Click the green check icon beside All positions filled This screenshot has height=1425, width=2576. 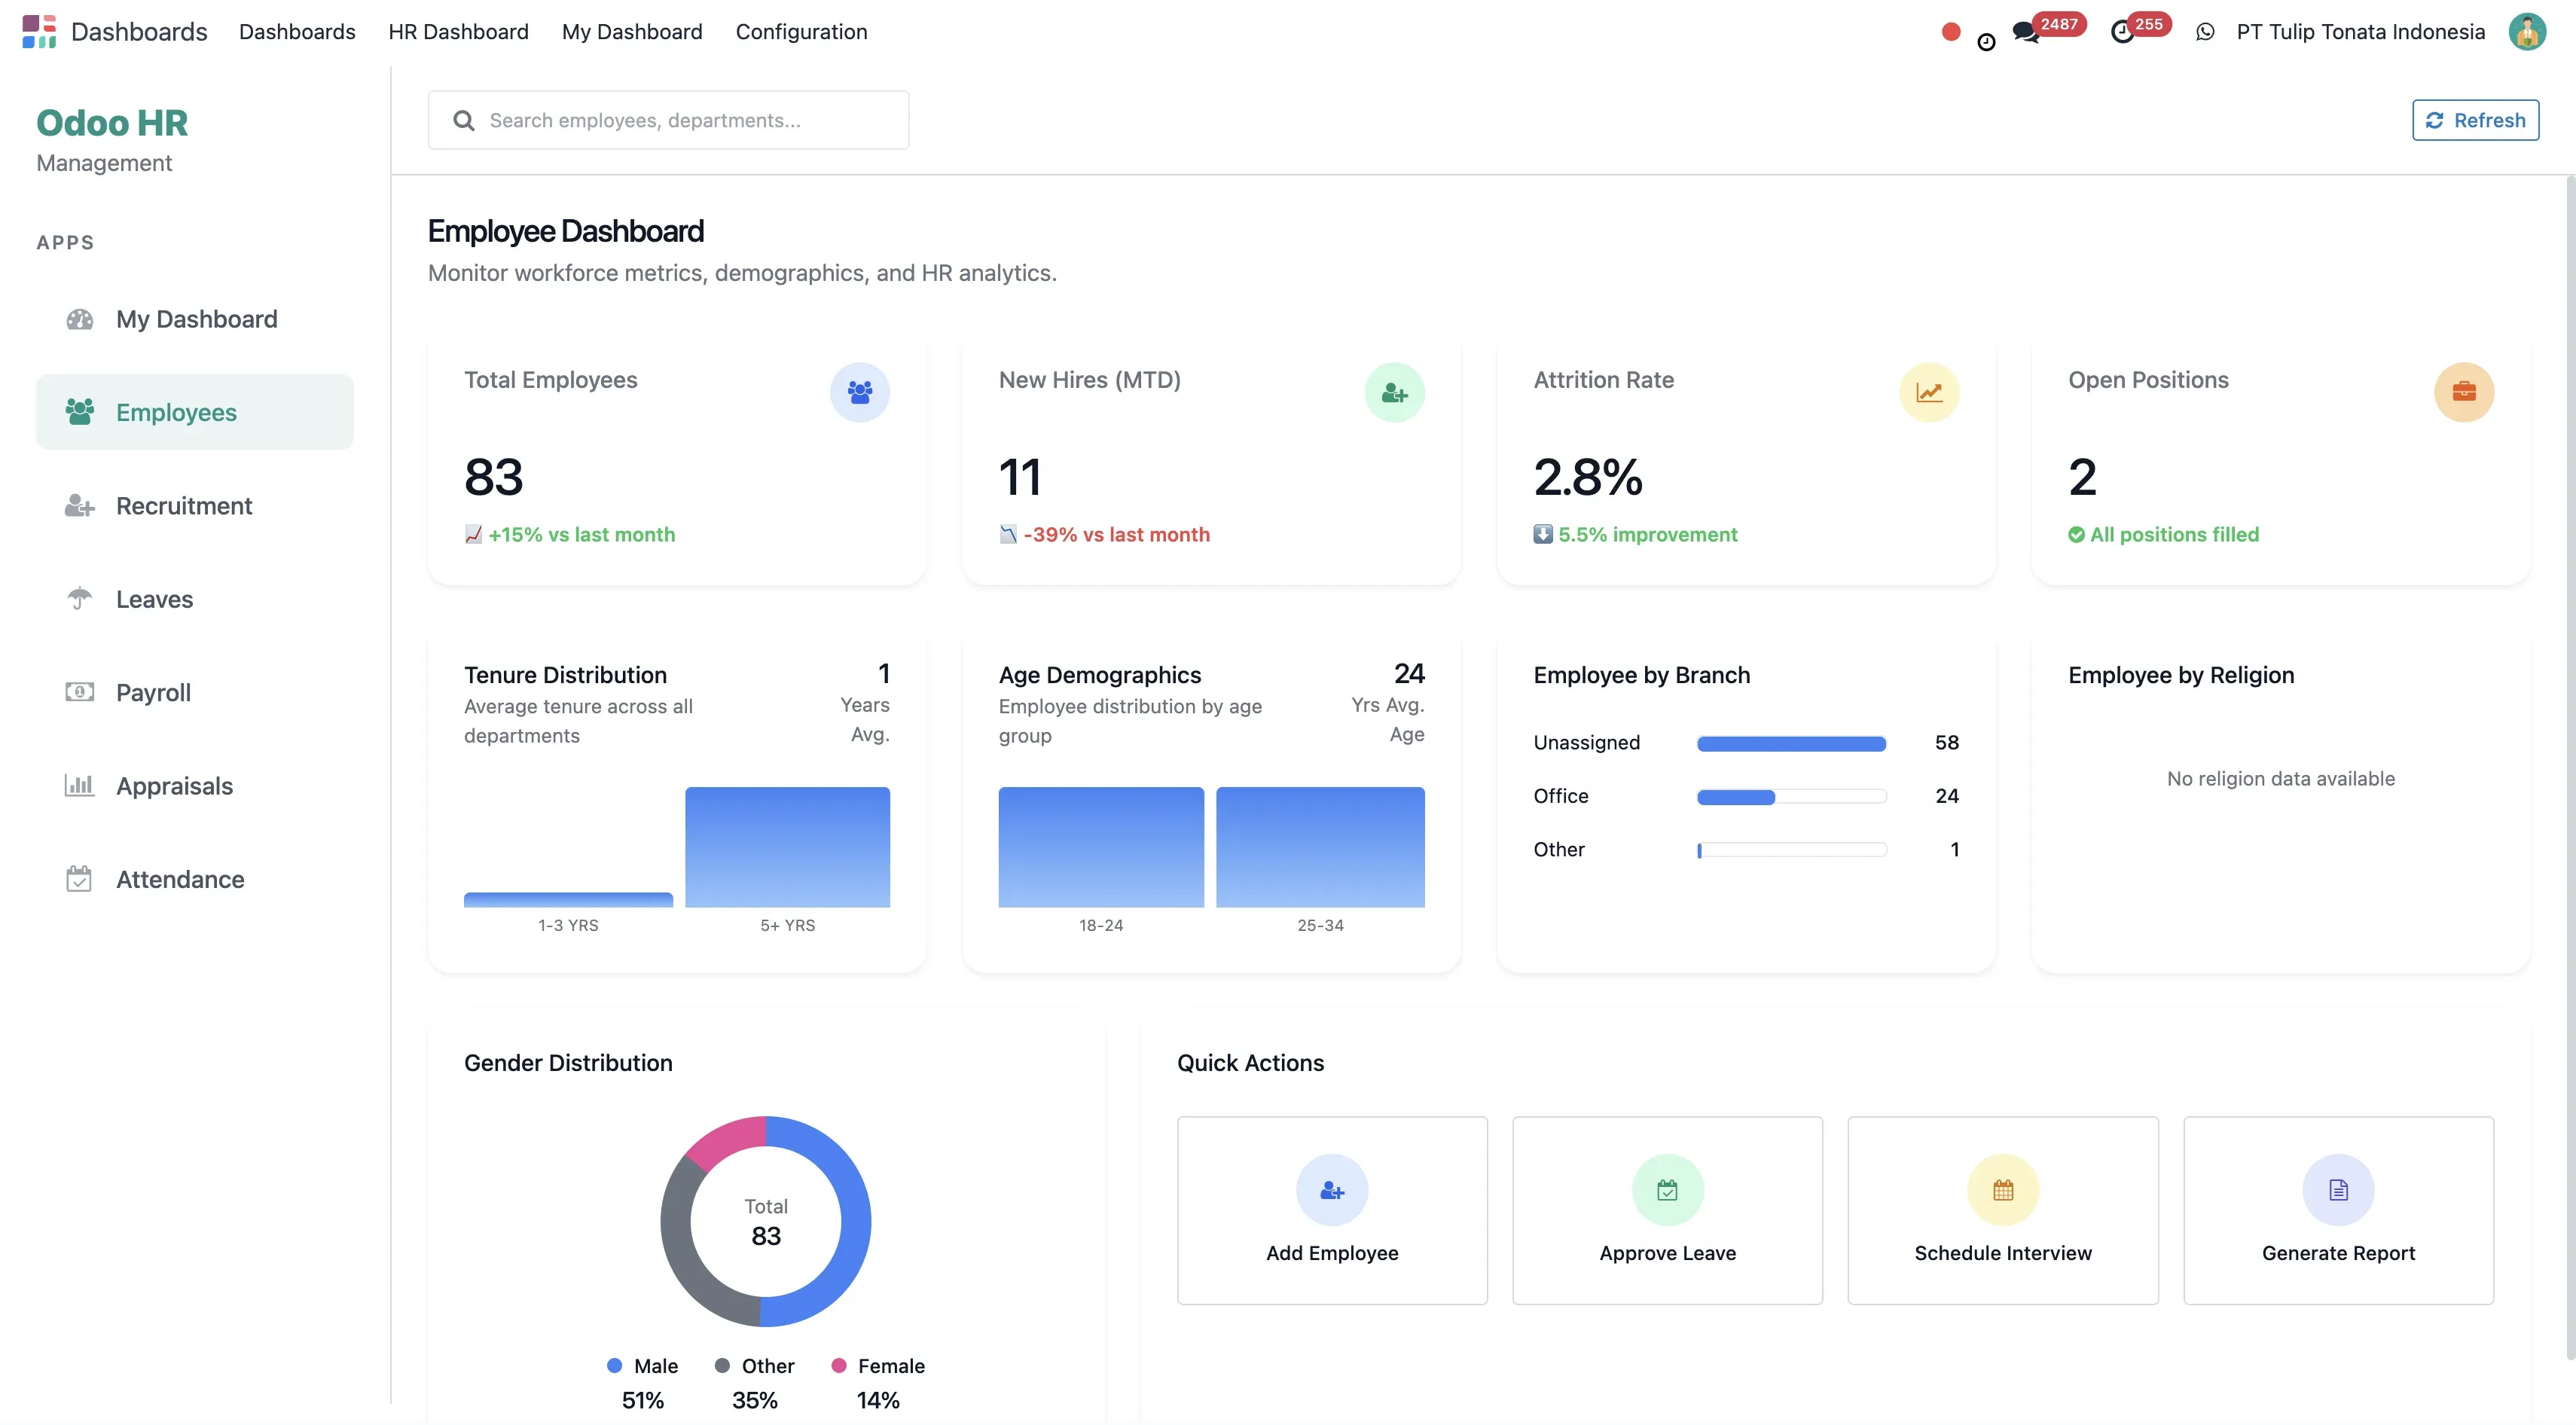tap(2076, 534)
